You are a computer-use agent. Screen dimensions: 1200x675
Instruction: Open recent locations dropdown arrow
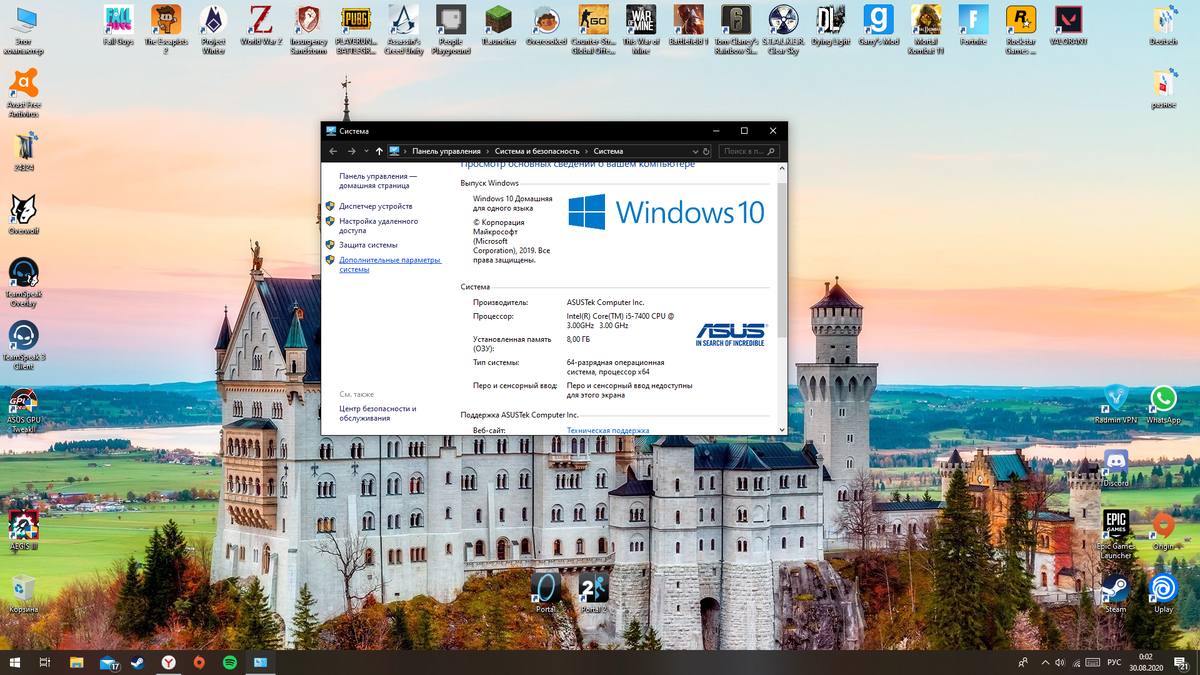[x=366, y=151]
